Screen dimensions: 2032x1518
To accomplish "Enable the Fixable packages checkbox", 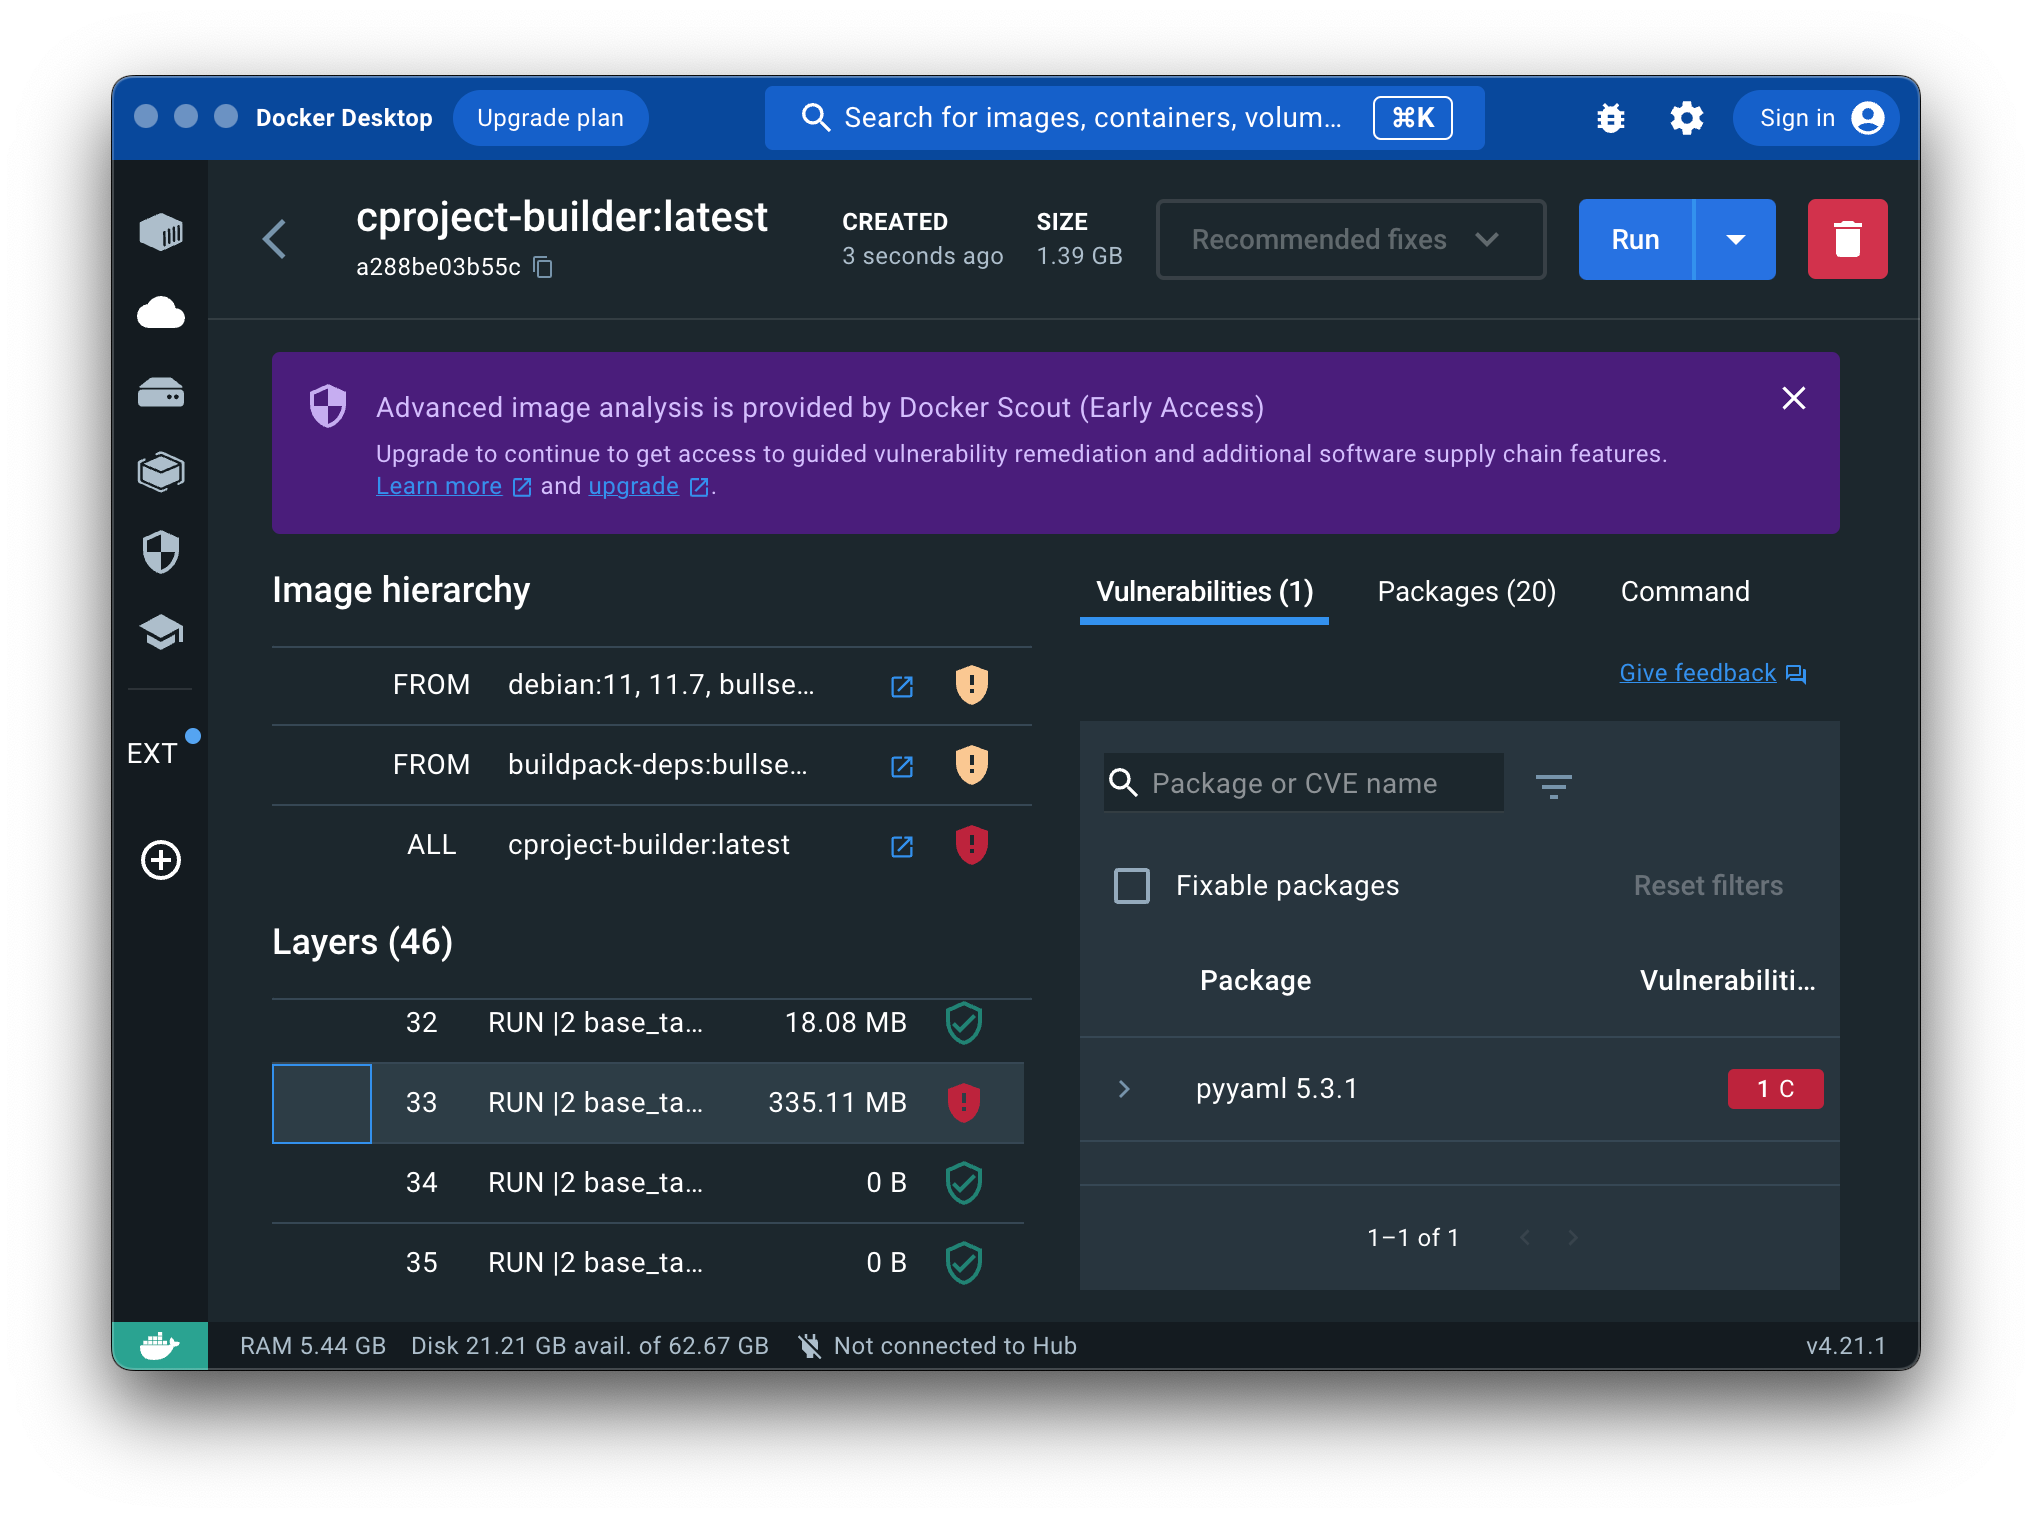I will coord(1132,885).
